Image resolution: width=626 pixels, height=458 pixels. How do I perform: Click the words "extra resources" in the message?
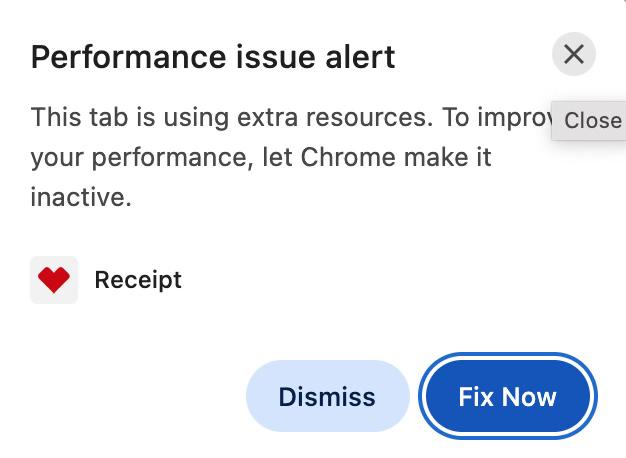pos(335,117)
